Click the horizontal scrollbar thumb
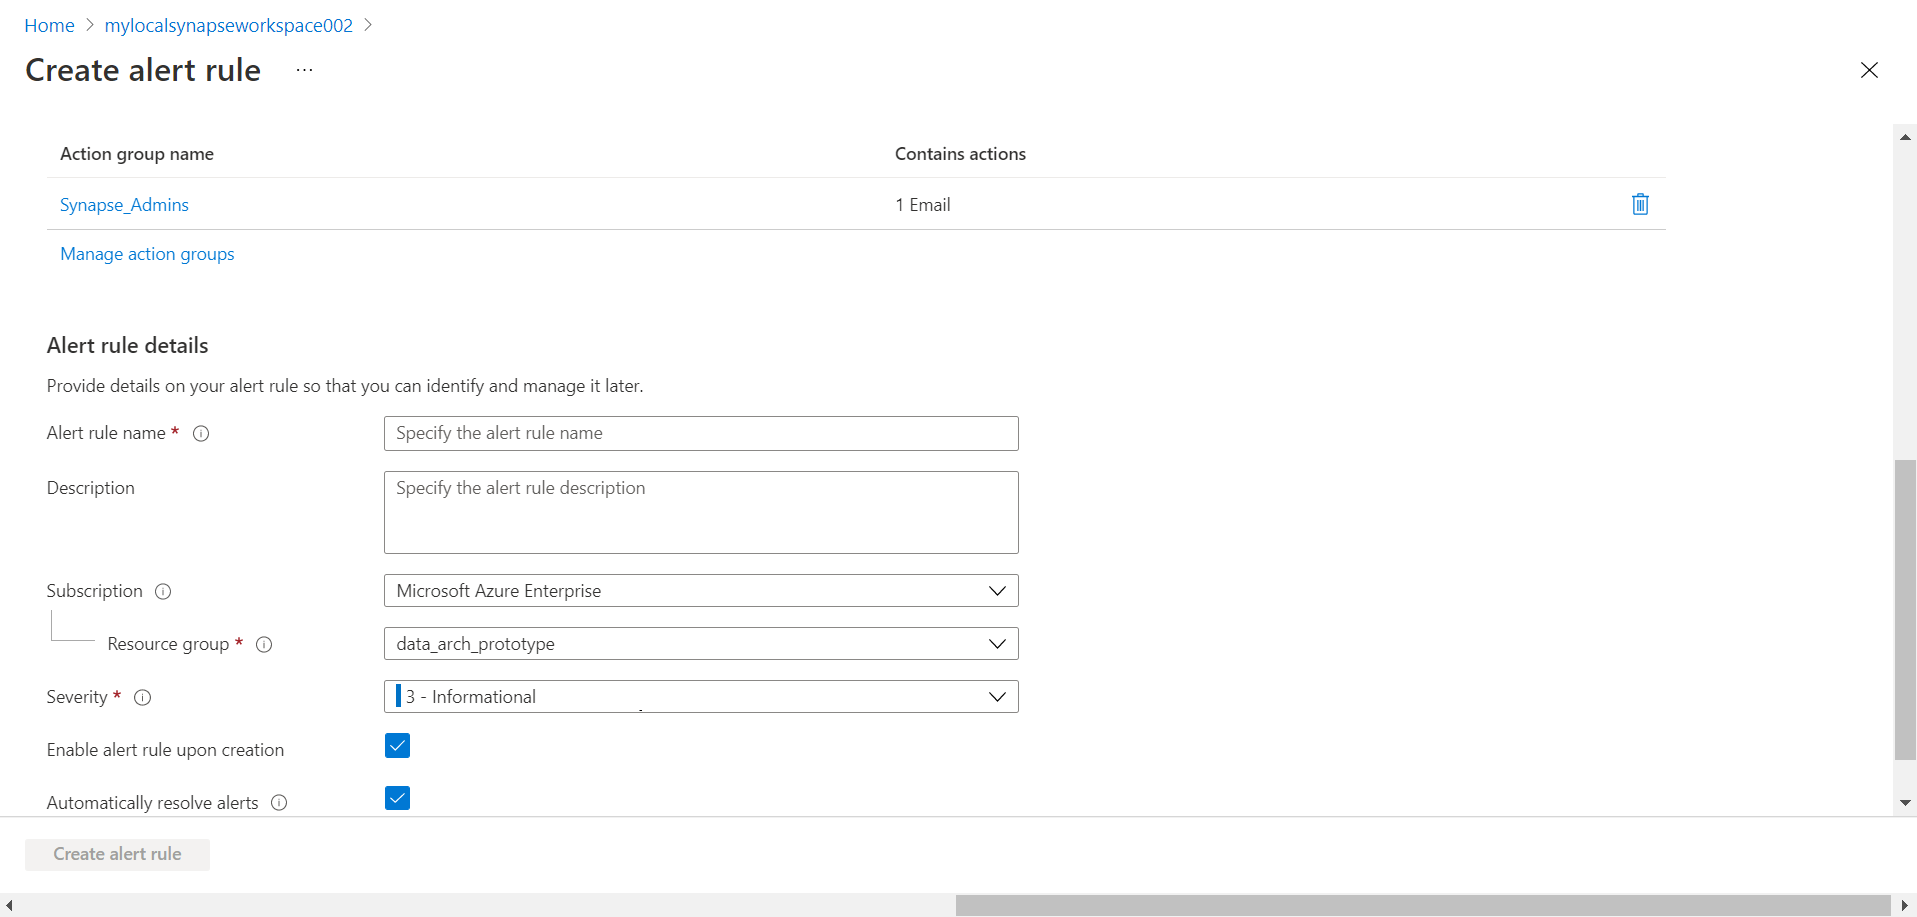1917x917 pixels. 1422,905
